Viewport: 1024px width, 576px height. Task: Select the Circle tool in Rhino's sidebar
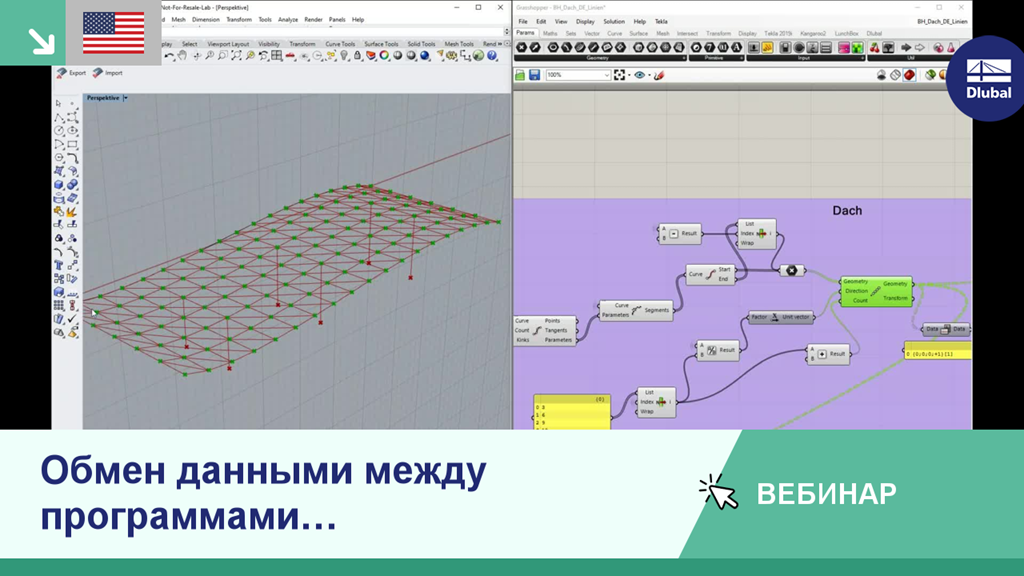point(59,131)
